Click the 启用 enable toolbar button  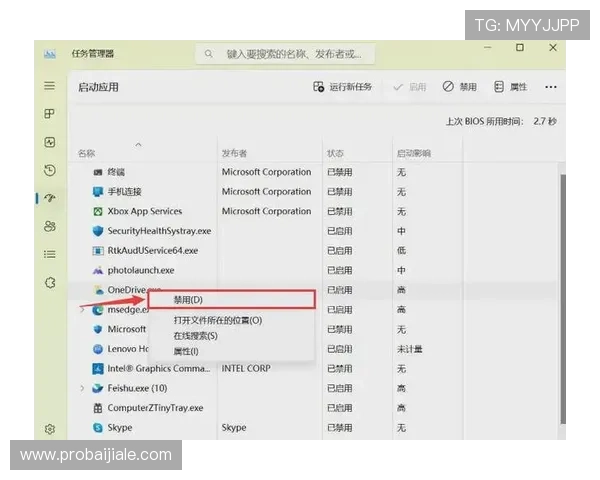(x=409, y=87)
